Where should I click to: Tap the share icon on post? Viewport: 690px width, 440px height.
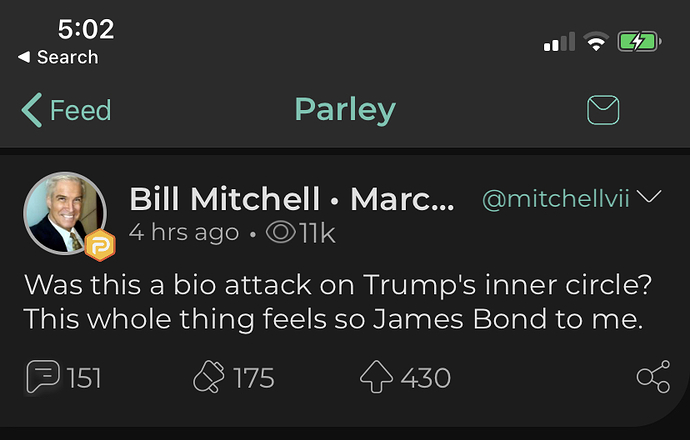pyautogui.click(x=652, y=377)
